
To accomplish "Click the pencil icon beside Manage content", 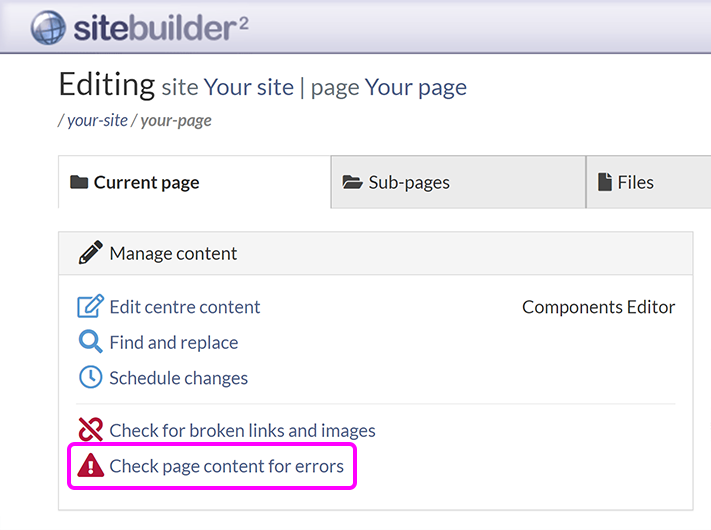I will click(90, 253).
